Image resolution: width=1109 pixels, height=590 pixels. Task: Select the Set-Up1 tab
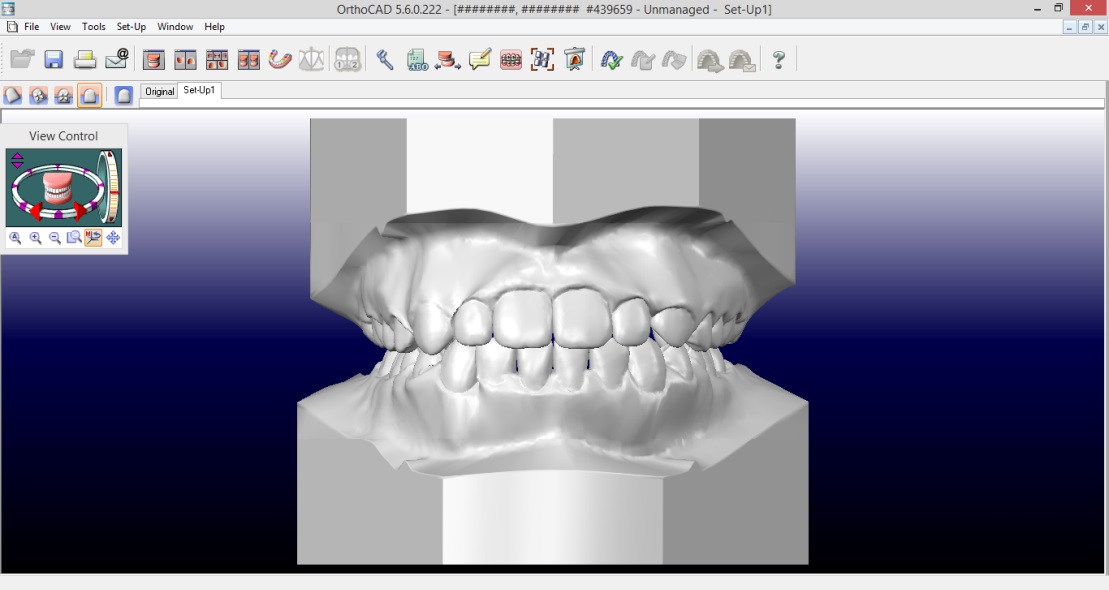coord(199,91)
